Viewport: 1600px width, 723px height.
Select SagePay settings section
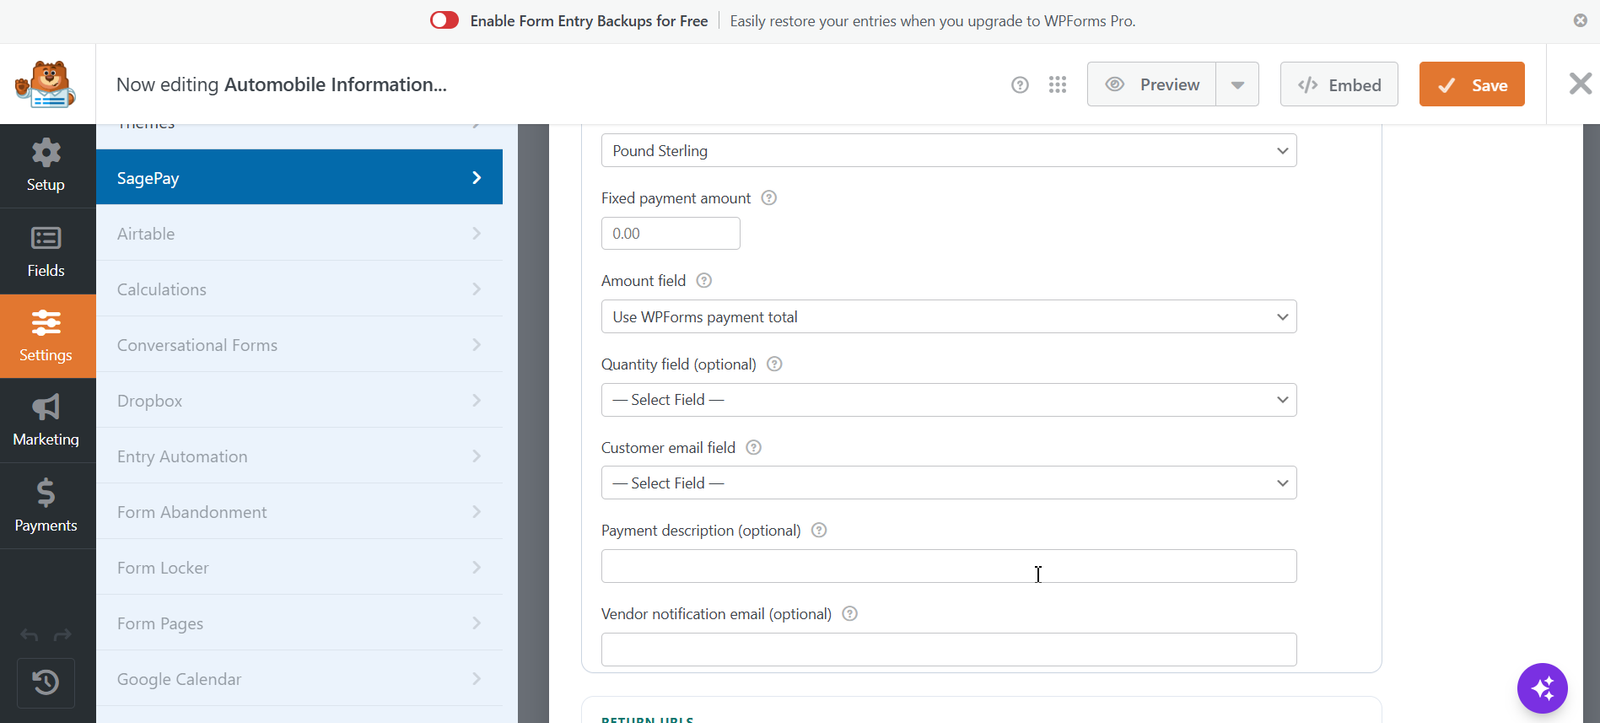point(299,177)
